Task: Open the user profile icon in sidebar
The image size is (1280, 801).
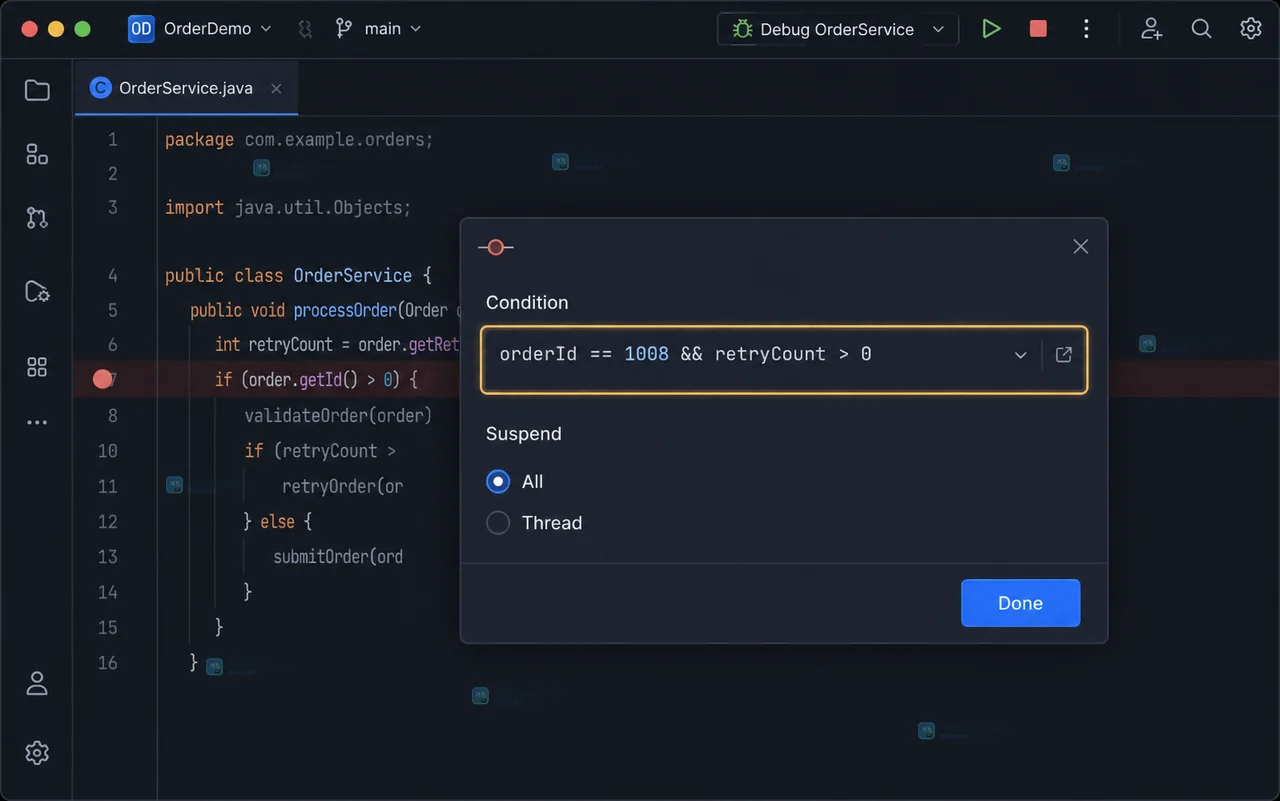Action: (x=37, y=684)
